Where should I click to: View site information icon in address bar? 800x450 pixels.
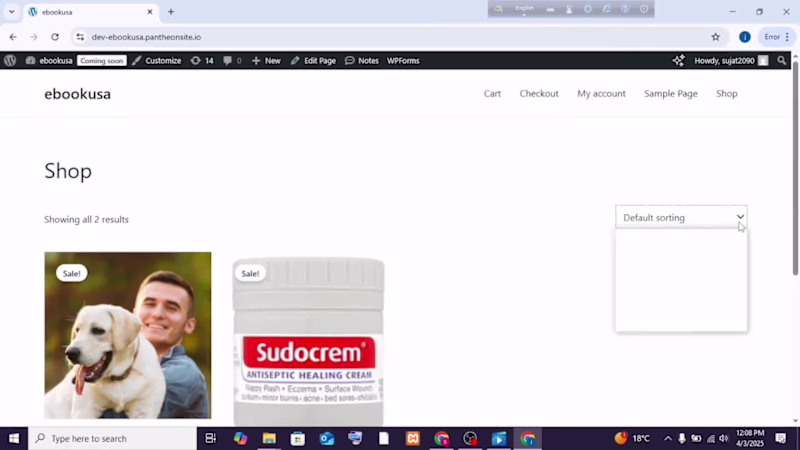[80, 37]
